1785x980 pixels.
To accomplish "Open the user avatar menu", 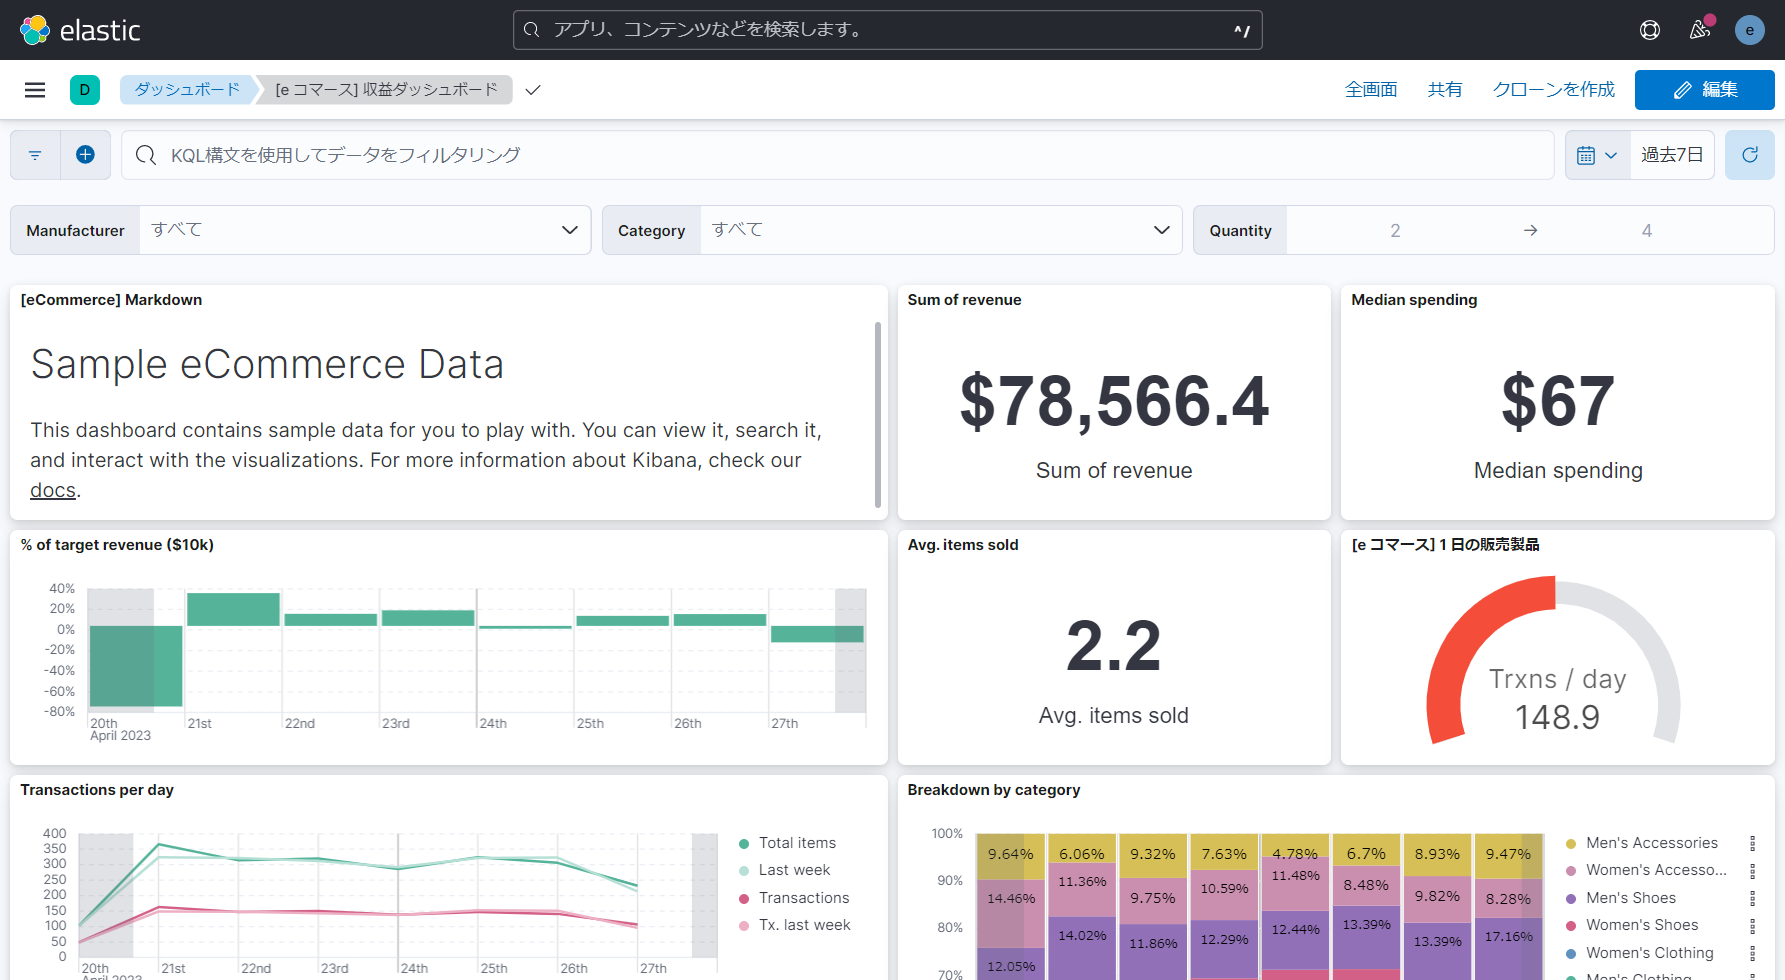I will (x=1749, y=30).
